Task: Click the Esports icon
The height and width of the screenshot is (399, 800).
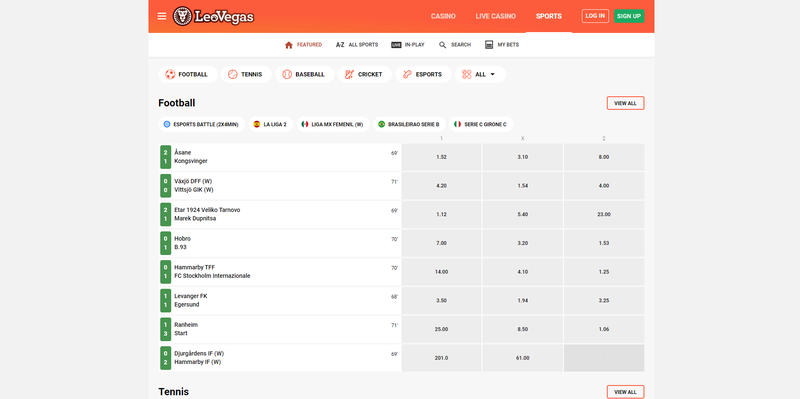Action: click(407, 74)
